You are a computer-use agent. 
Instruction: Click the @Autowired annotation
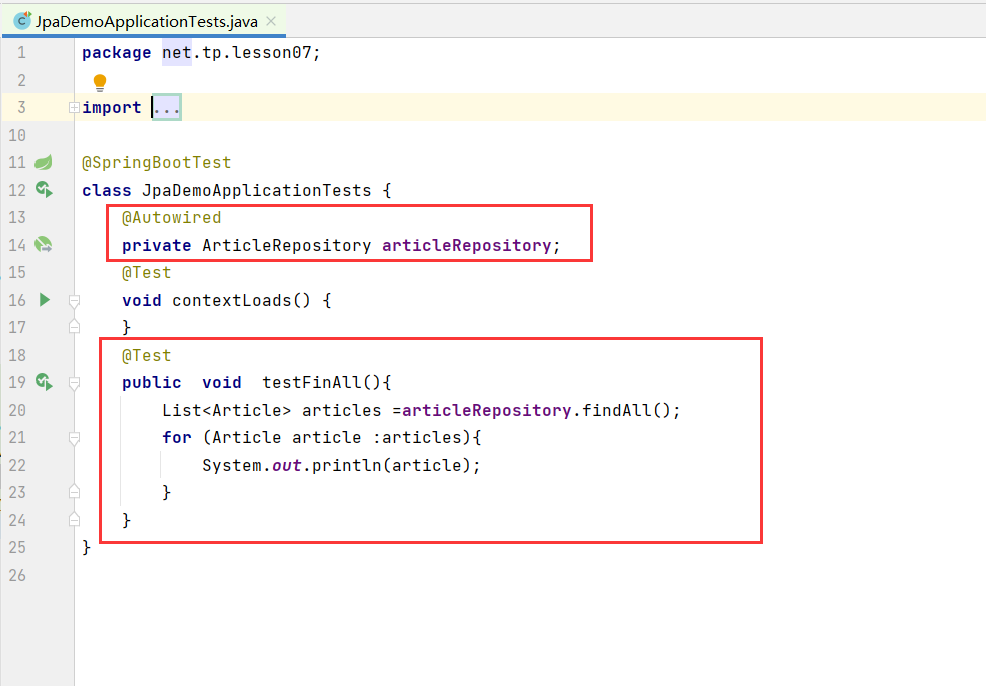tap(172, 218)
